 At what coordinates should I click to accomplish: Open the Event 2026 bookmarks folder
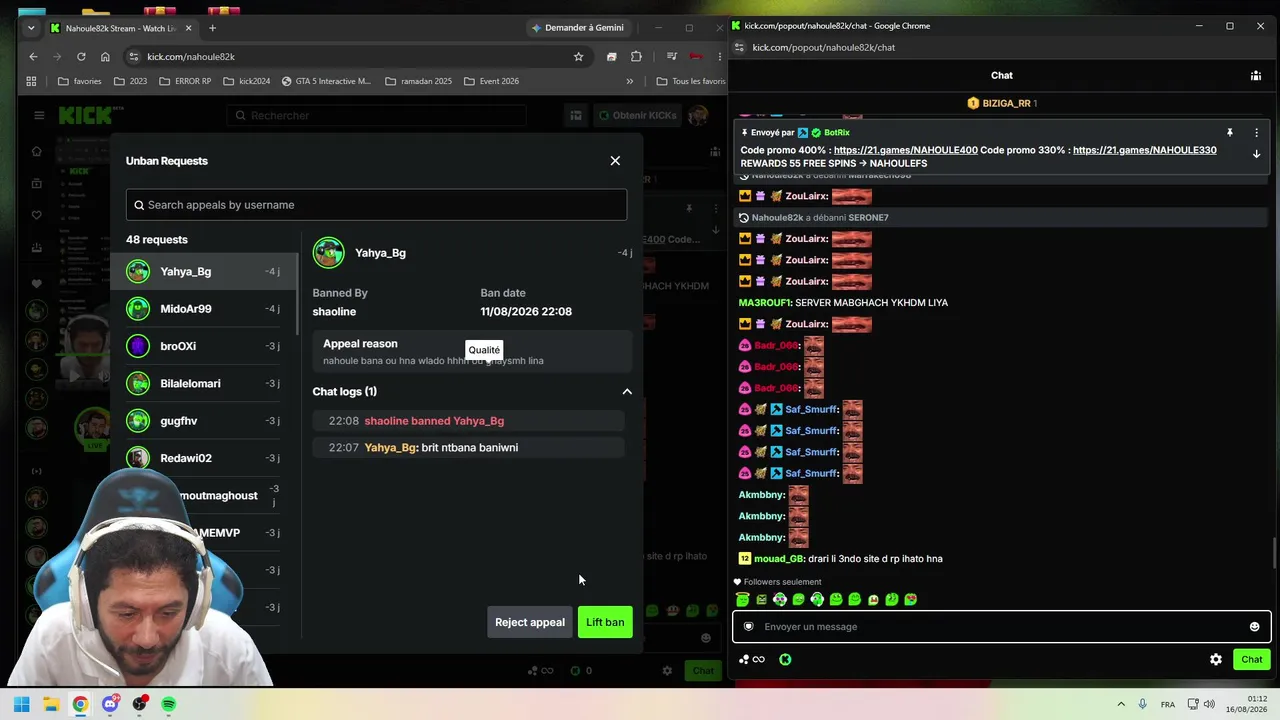click(491, 81)
